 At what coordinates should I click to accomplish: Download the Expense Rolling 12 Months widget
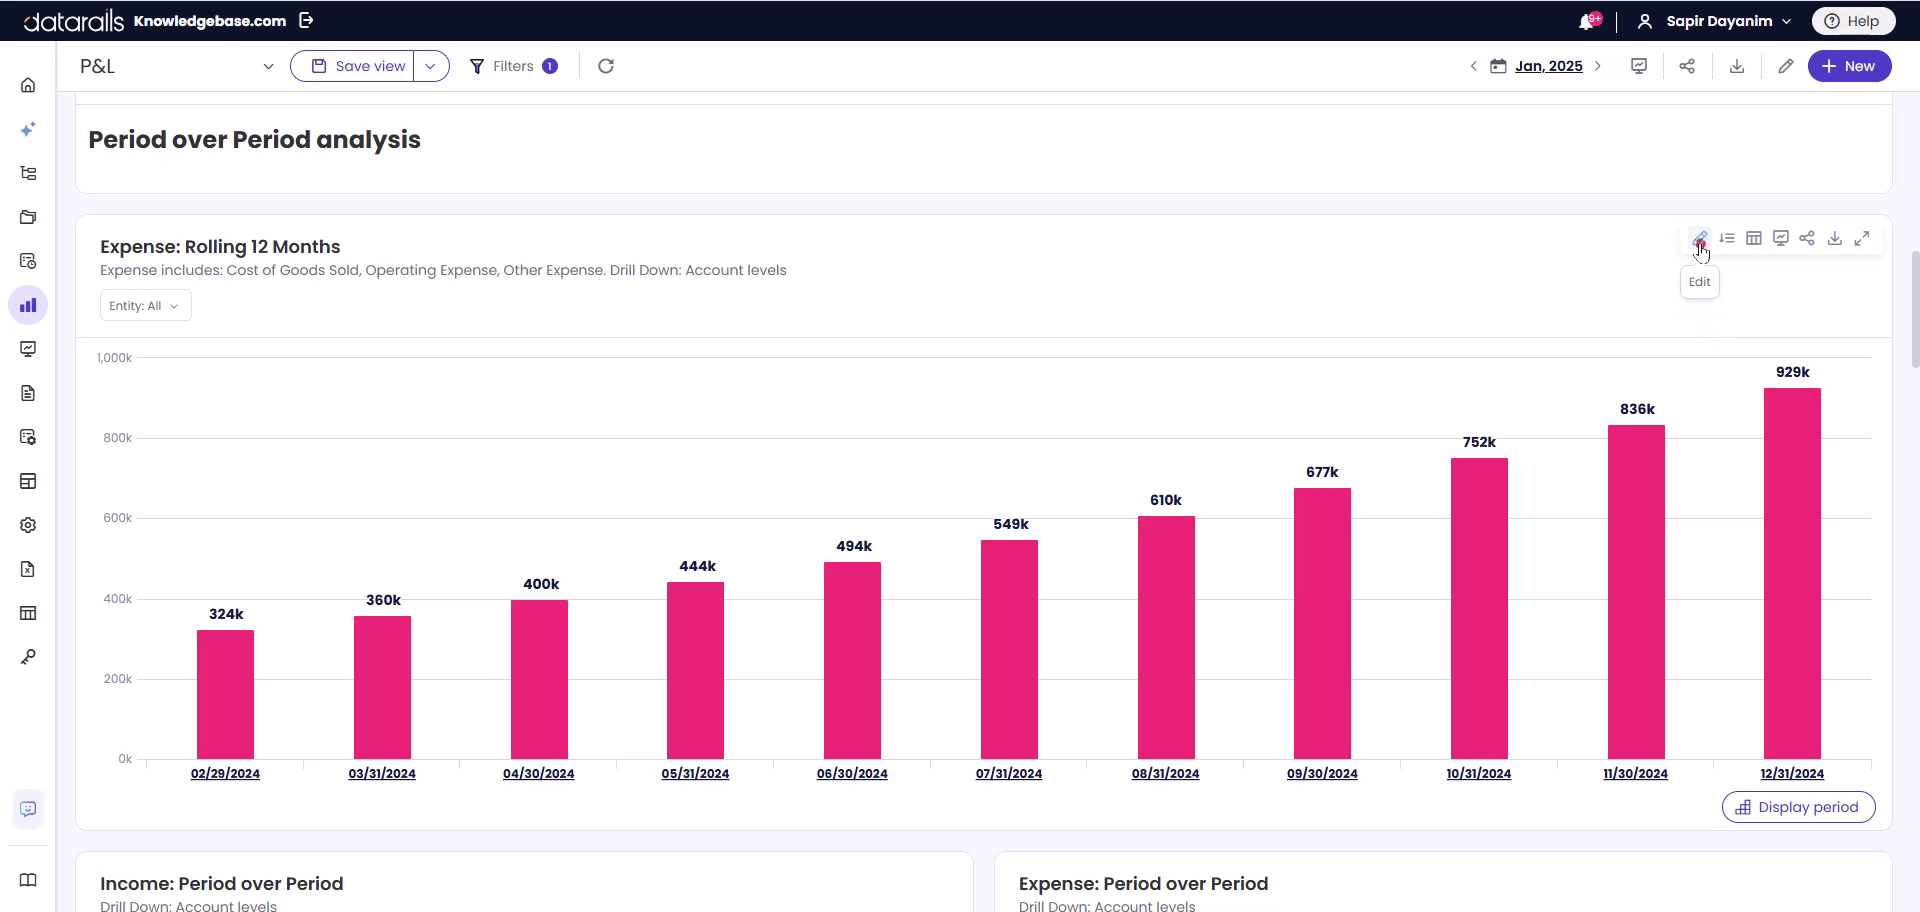pyautogui.click(x=1835, y=238)
